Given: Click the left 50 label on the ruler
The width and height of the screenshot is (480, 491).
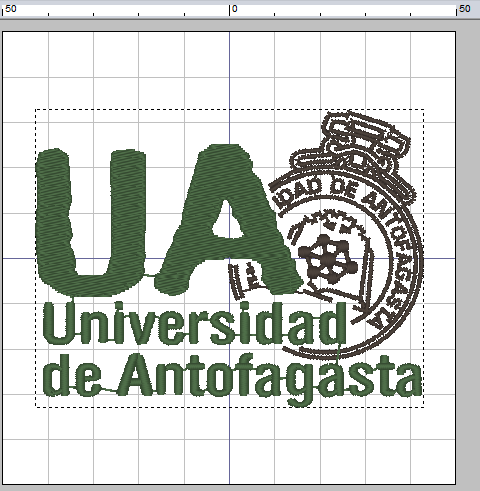Looking at the screenshot, I should click(11, 9).
